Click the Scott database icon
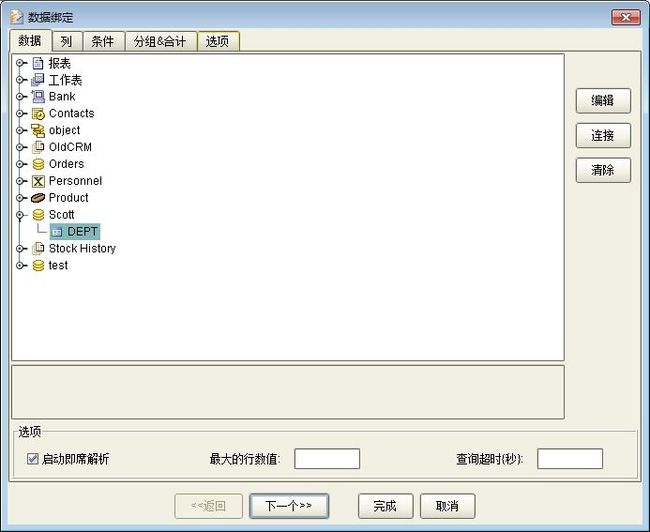 click(38, 215)
